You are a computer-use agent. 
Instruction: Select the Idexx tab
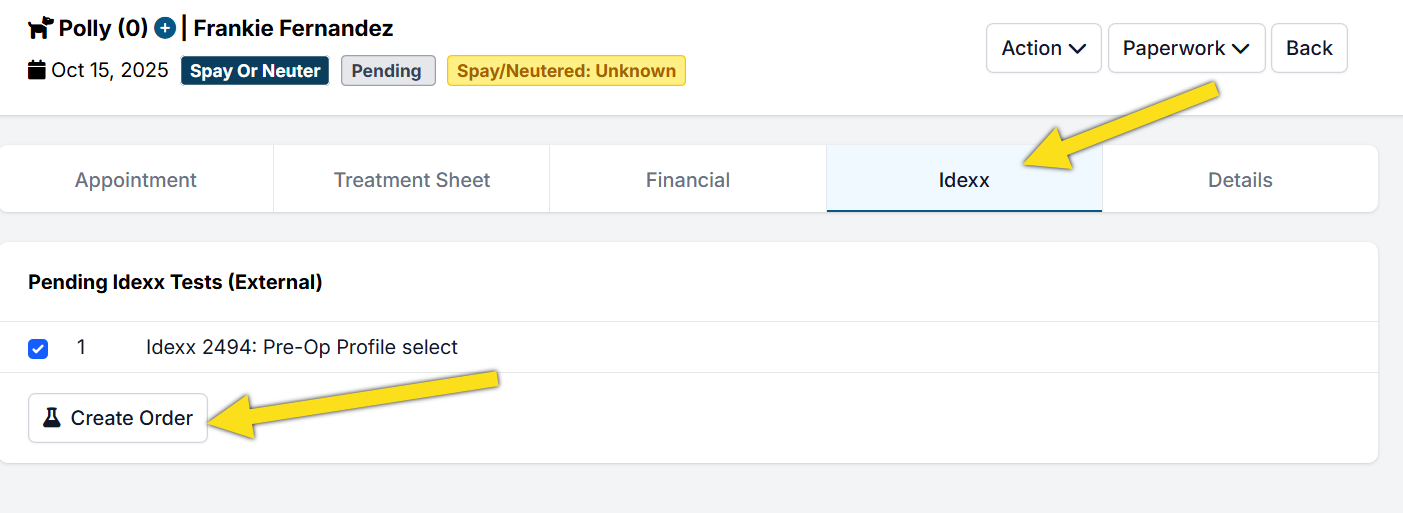coord(964,180)
